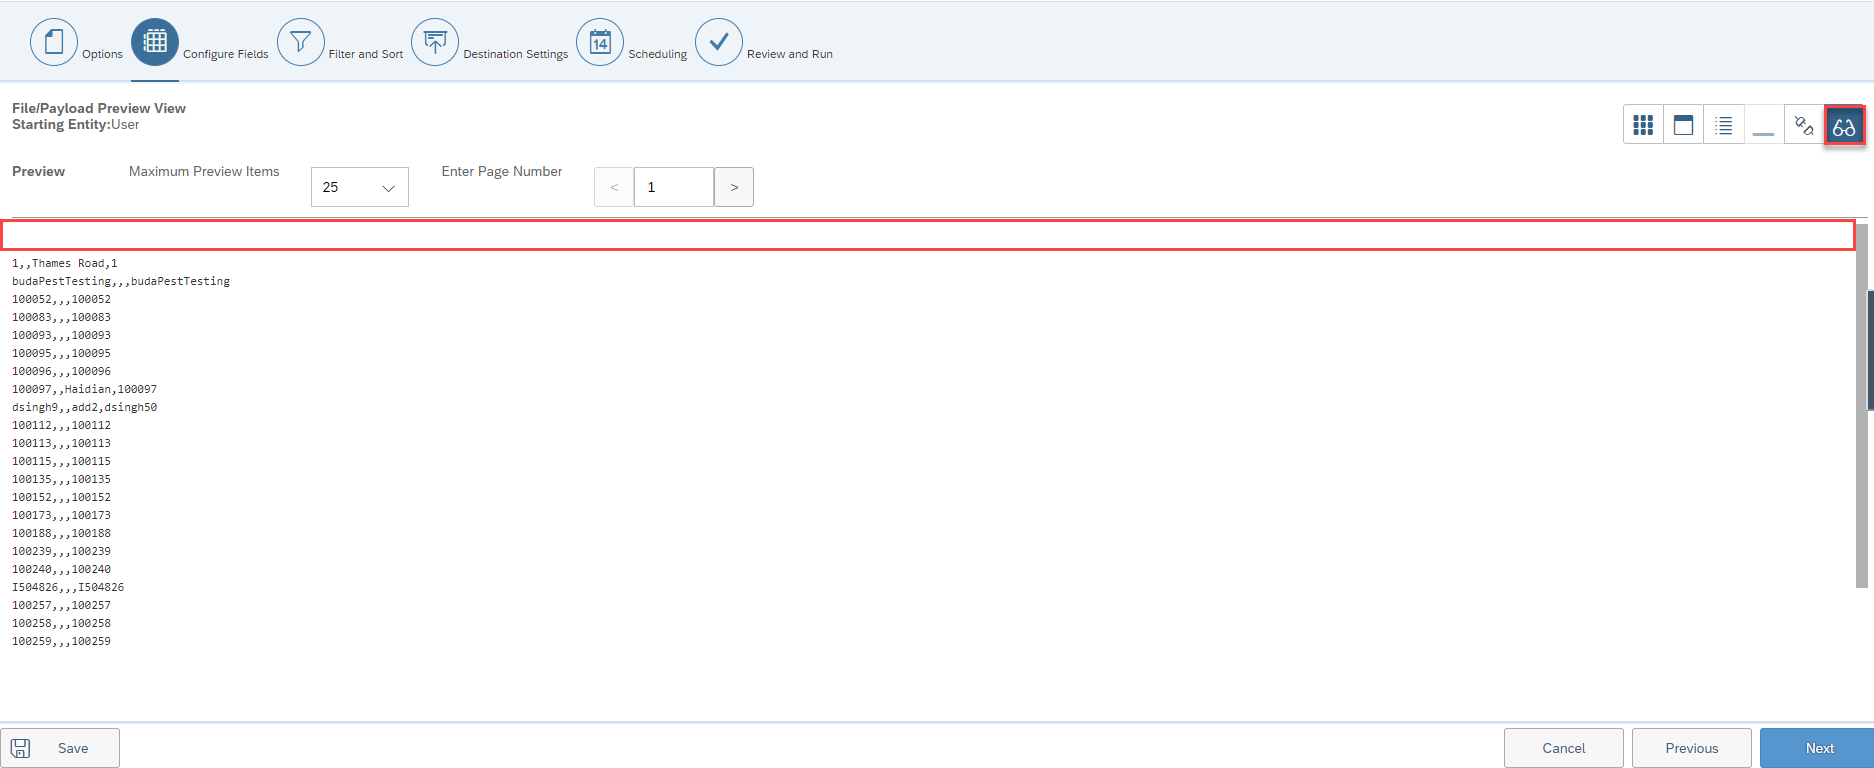Viewport: 1874px width, 768px height.
Task: Open the Scheduling calendar step icon
Action: coord(600,42)
